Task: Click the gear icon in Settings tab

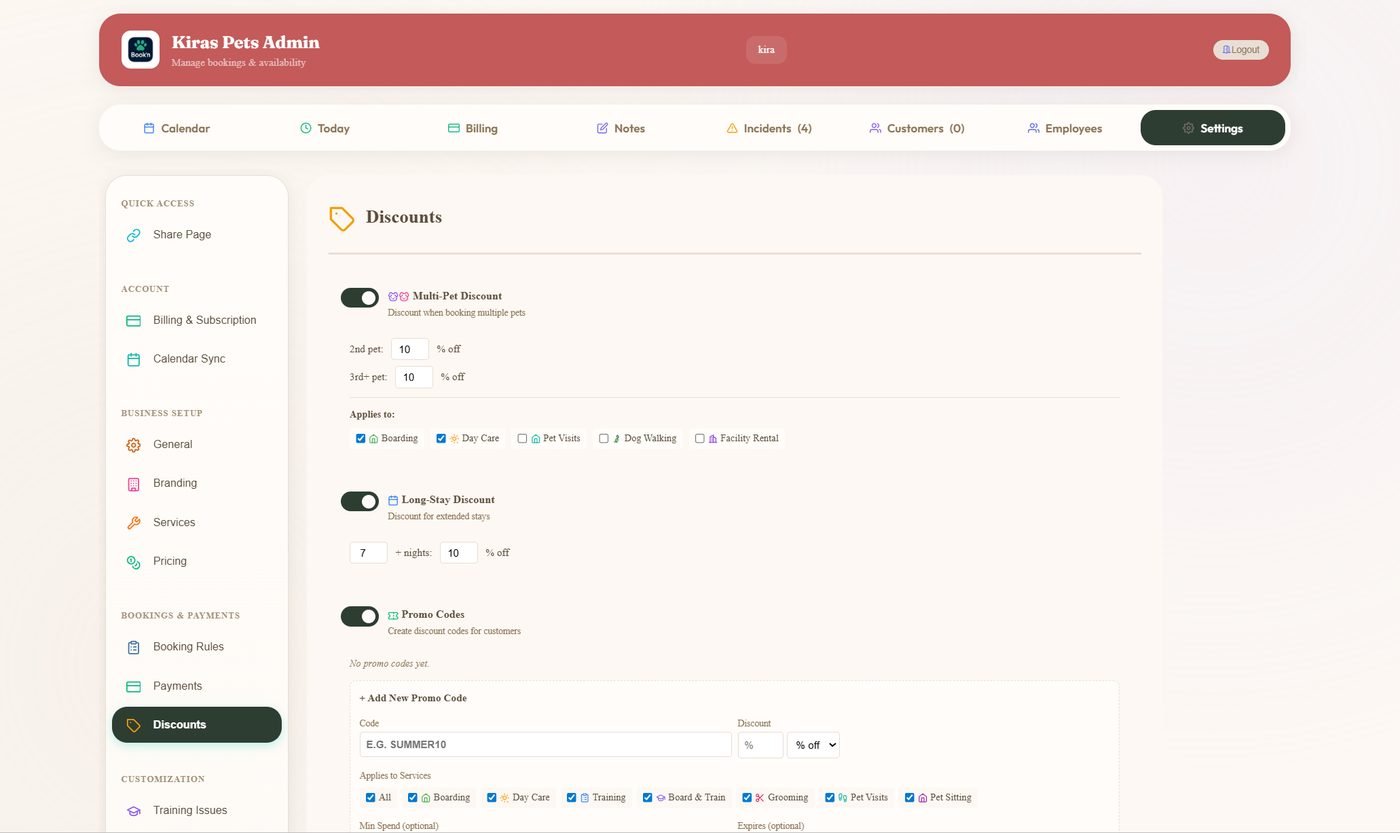Action: [1188, 128]
